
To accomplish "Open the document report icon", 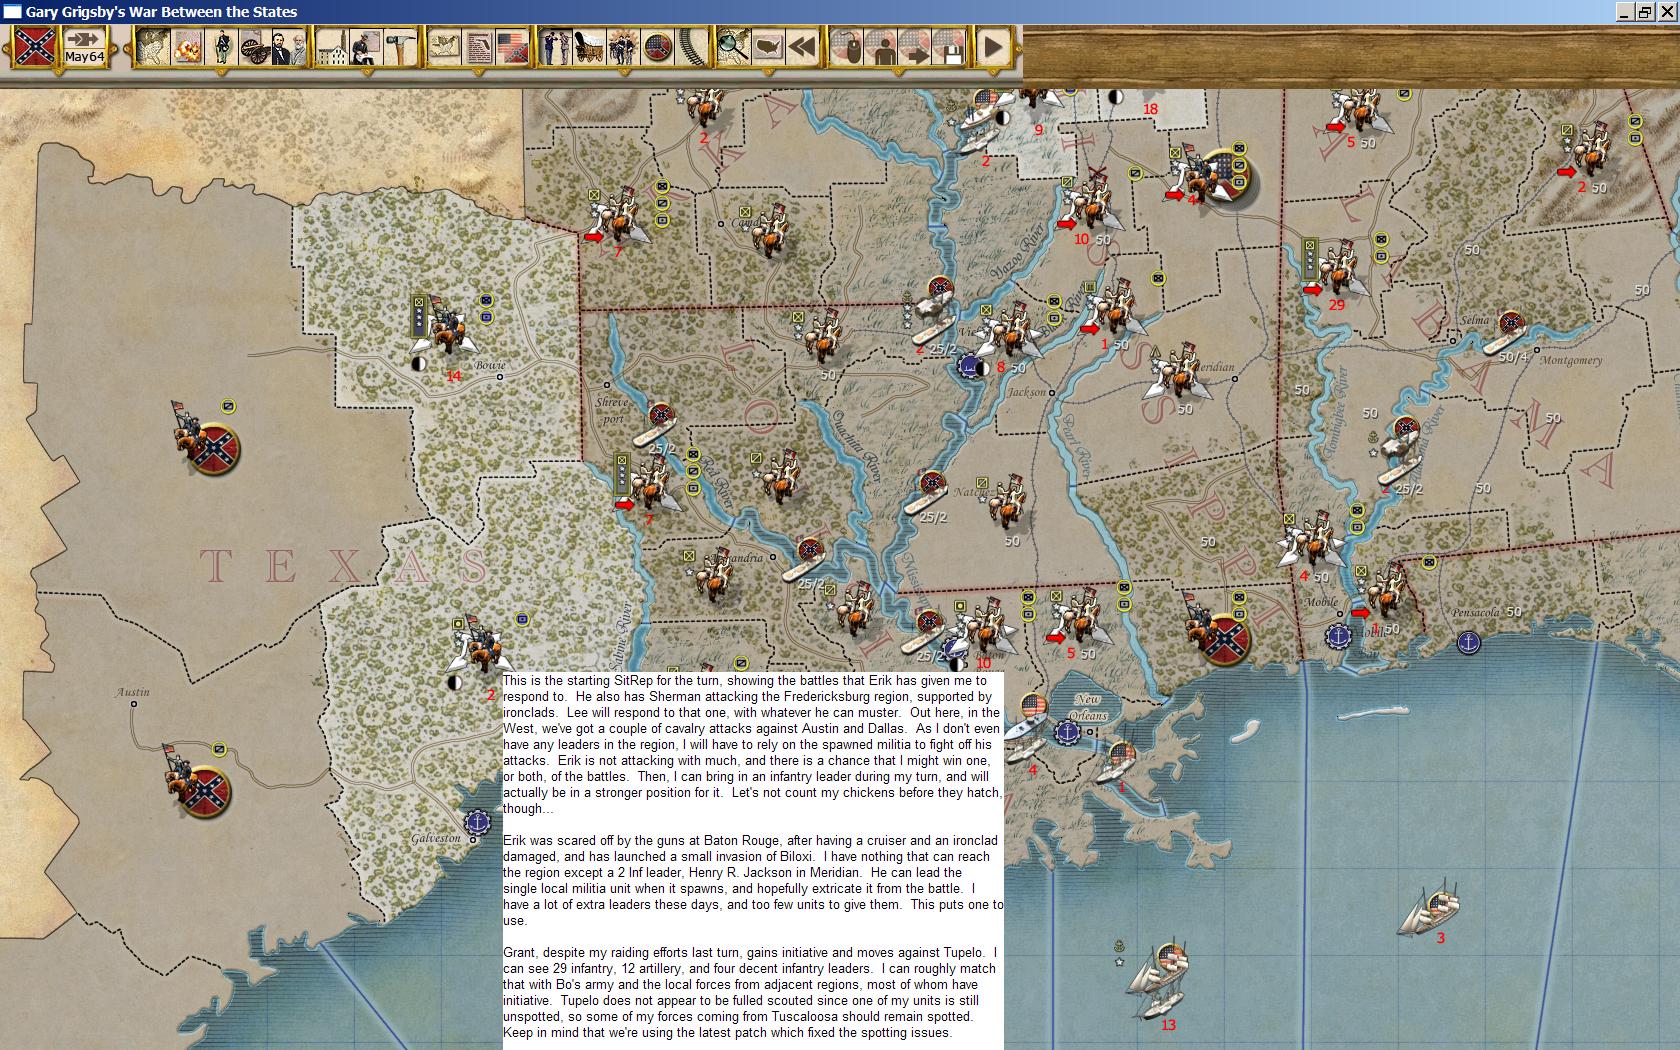I will point(478,47).
